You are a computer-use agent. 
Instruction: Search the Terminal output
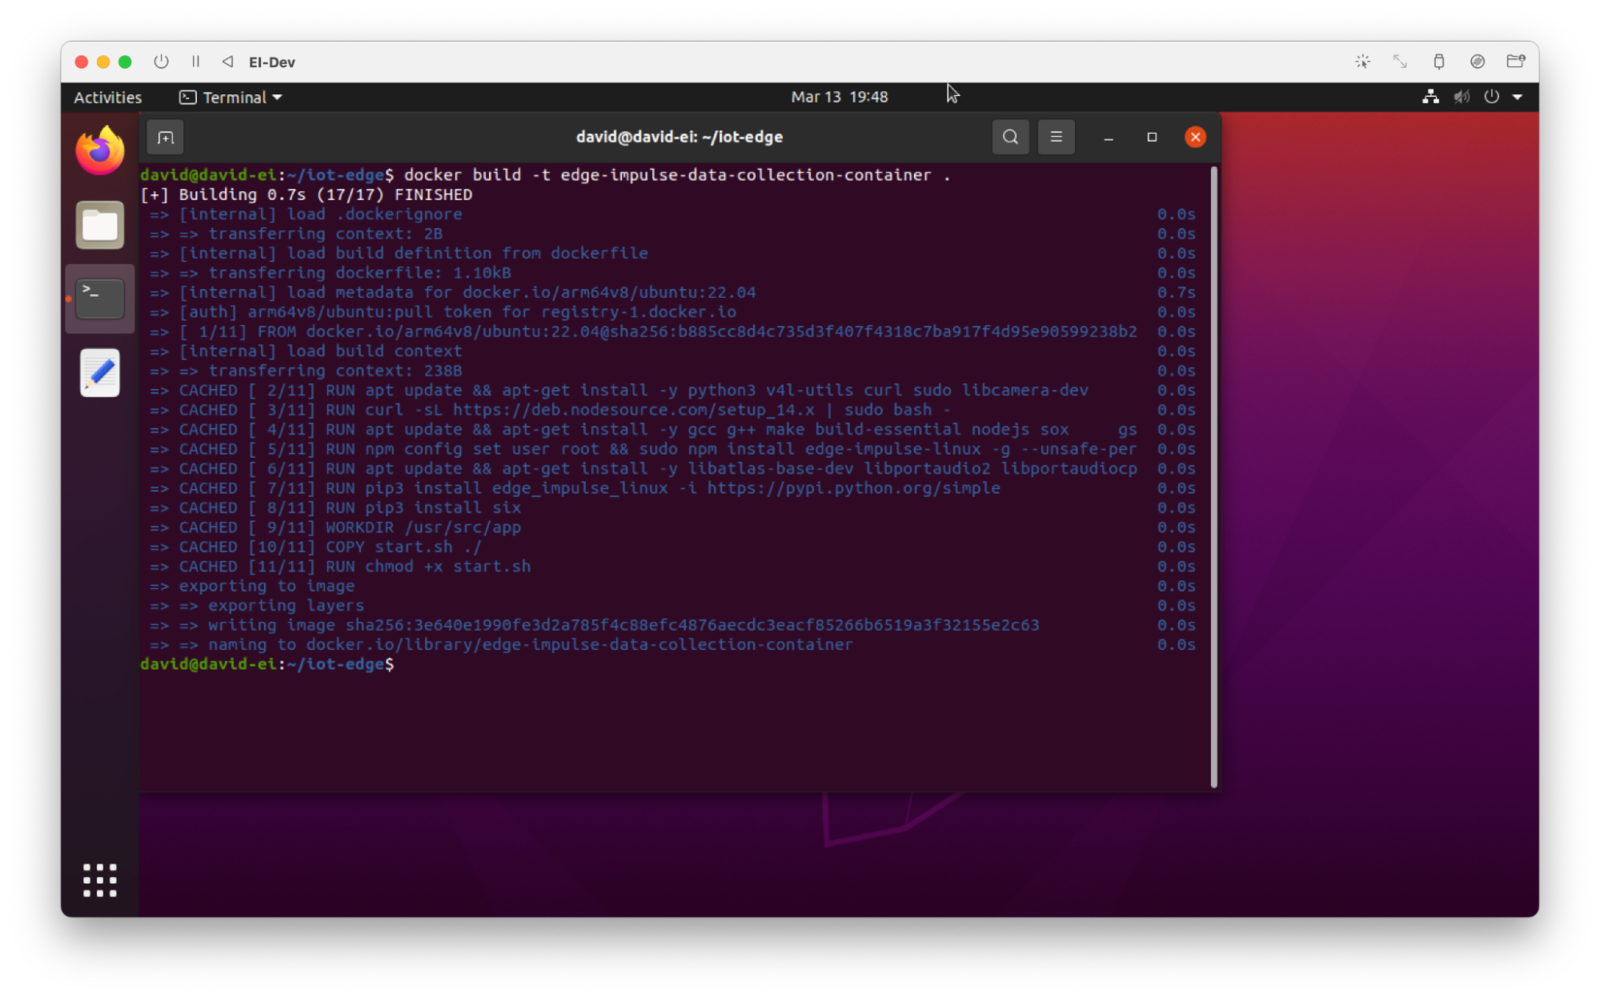(x=1010, y=137)
